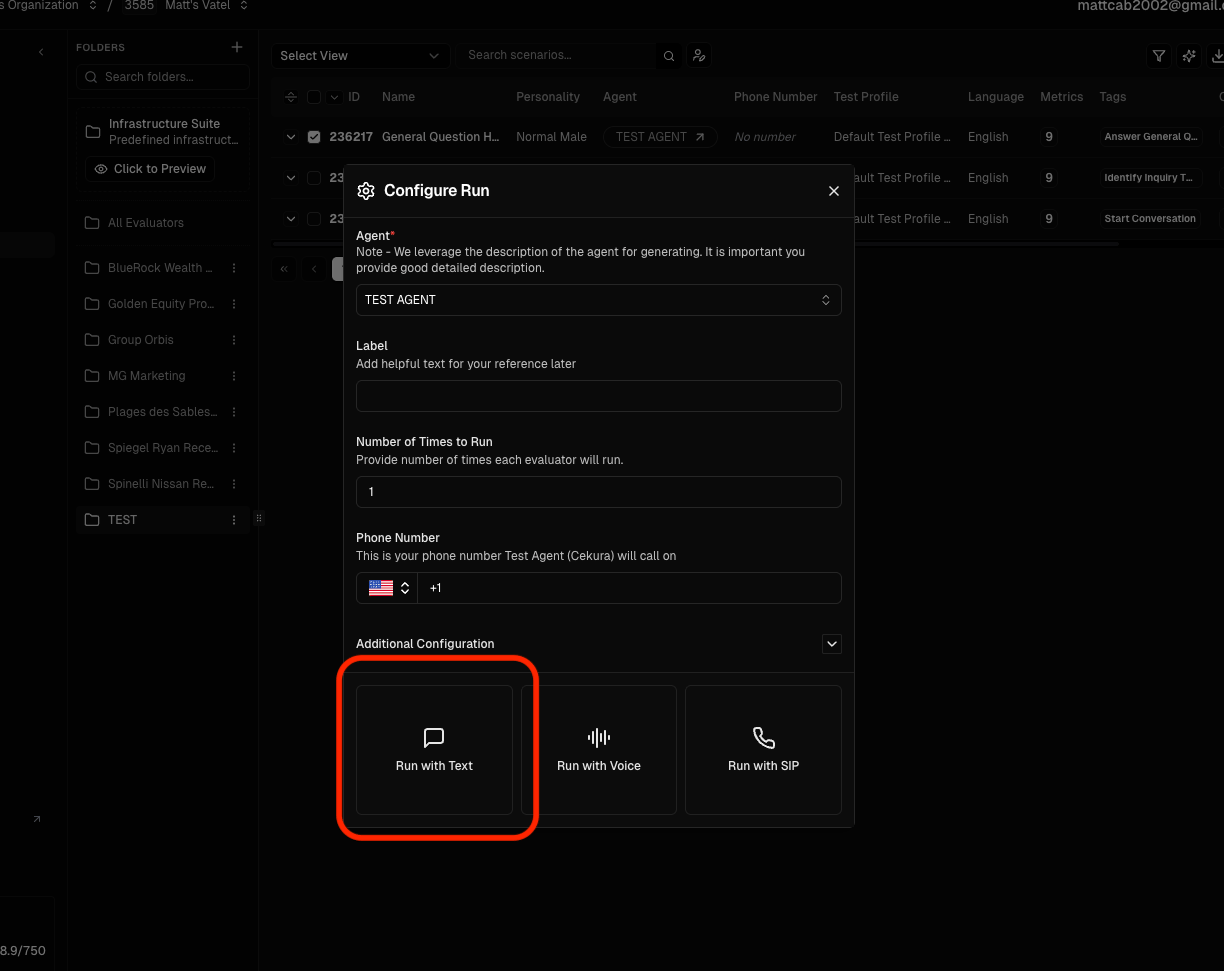This screenshot has height=971, width=1224.
Task: Open the Select View dropdown
Action: (359, 56)
